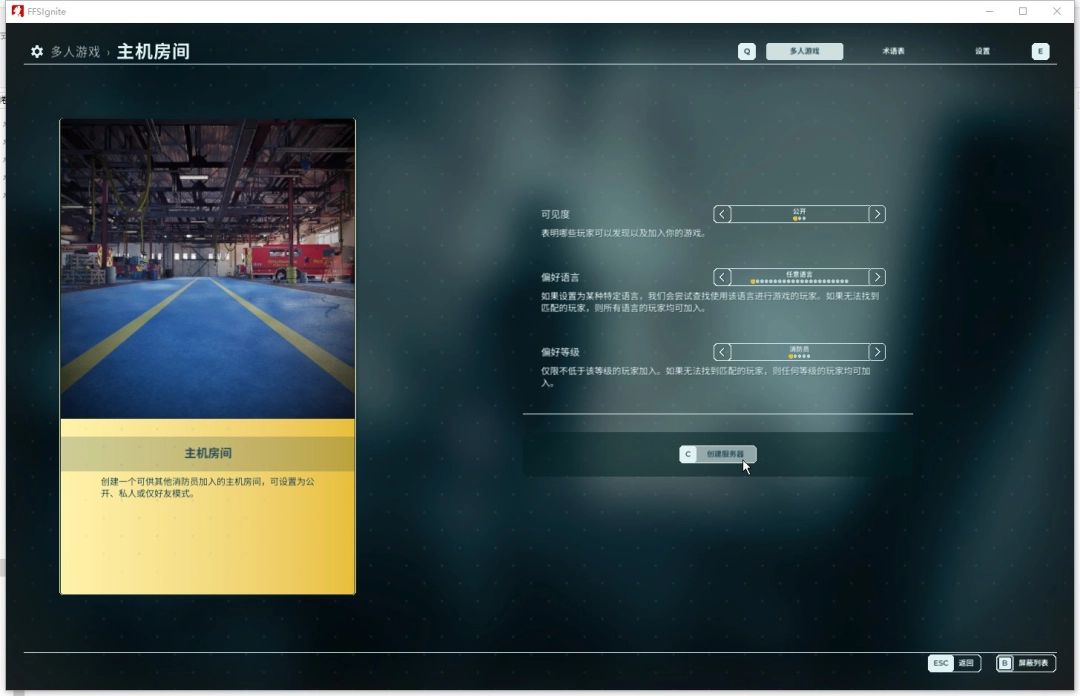Click left arrow for 可见度 setting

(x=723, y=214)
